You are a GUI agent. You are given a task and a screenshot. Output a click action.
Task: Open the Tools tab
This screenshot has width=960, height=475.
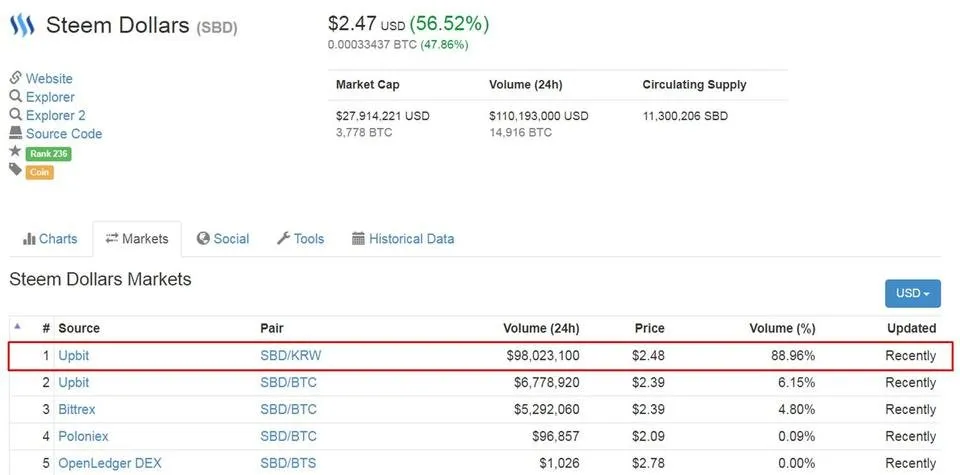[x=300, y=239]
